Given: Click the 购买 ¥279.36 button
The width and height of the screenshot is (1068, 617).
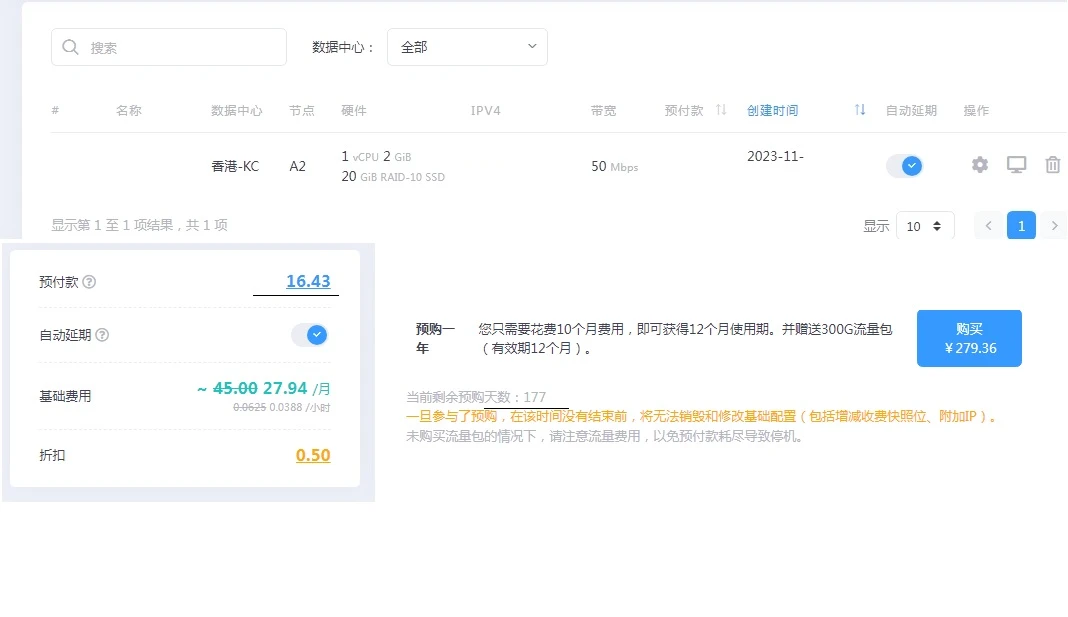Looking at the screenshot, I should click(969, 338).
